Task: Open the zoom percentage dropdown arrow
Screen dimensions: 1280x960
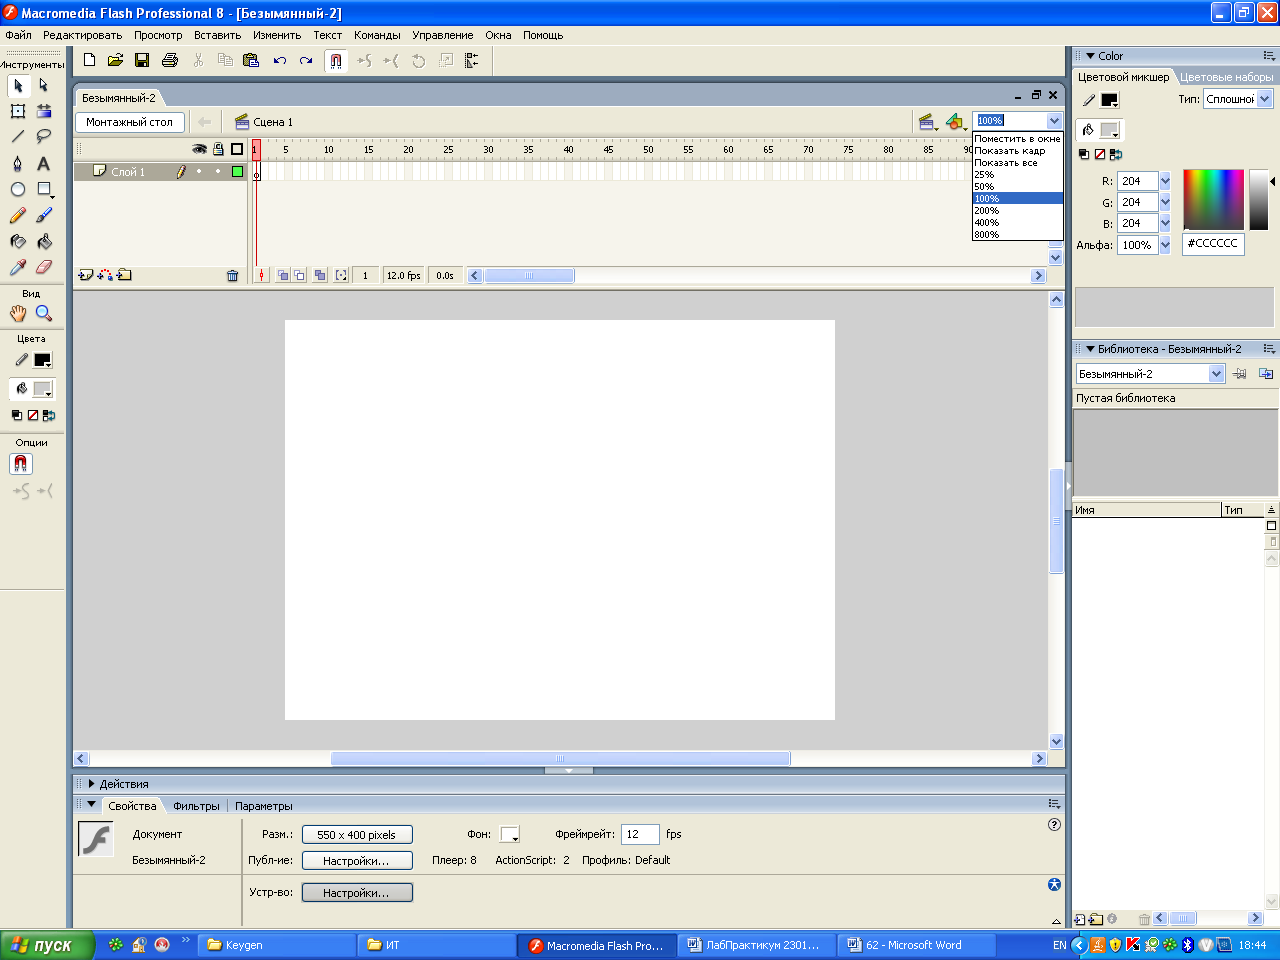Action: [1054, 121]
